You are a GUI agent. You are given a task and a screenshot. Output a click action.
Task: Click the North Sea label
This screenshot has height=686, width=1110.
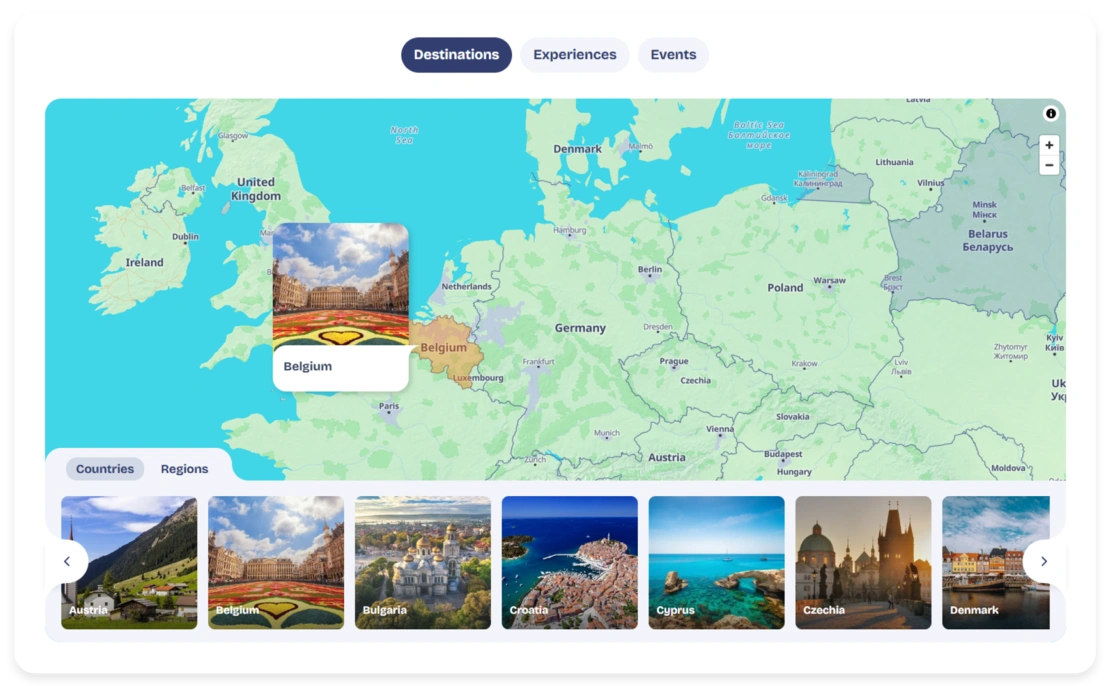[404, 135]
